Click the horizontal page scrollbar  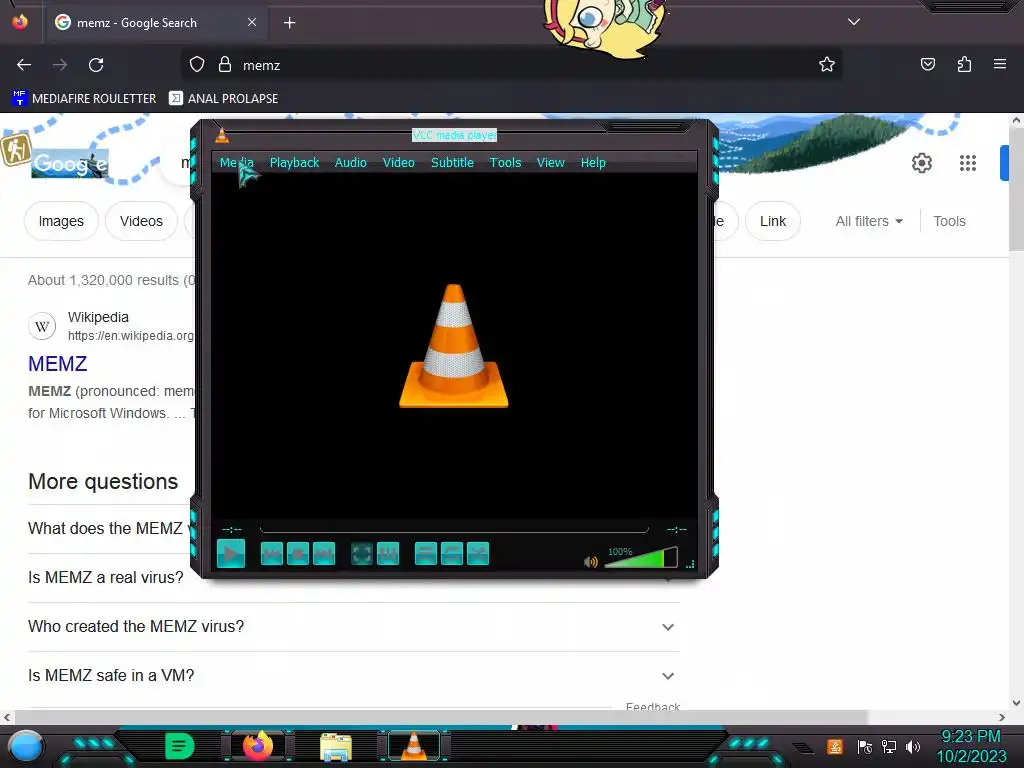pyautogui.click(x=441, y=717)
